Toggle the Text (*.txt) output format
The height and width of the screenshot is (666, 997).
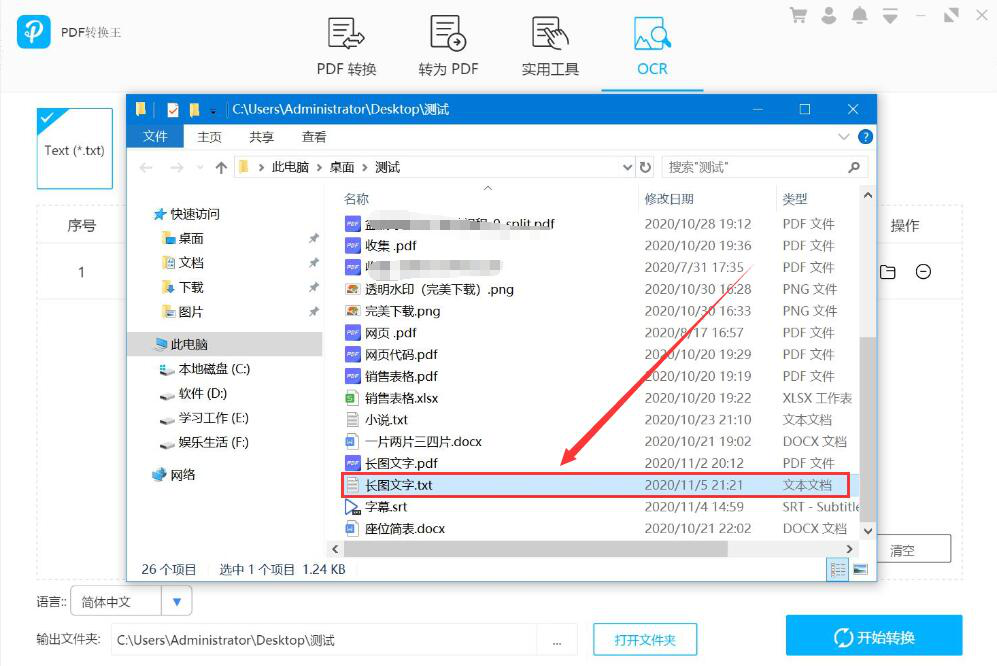[74, 148]
